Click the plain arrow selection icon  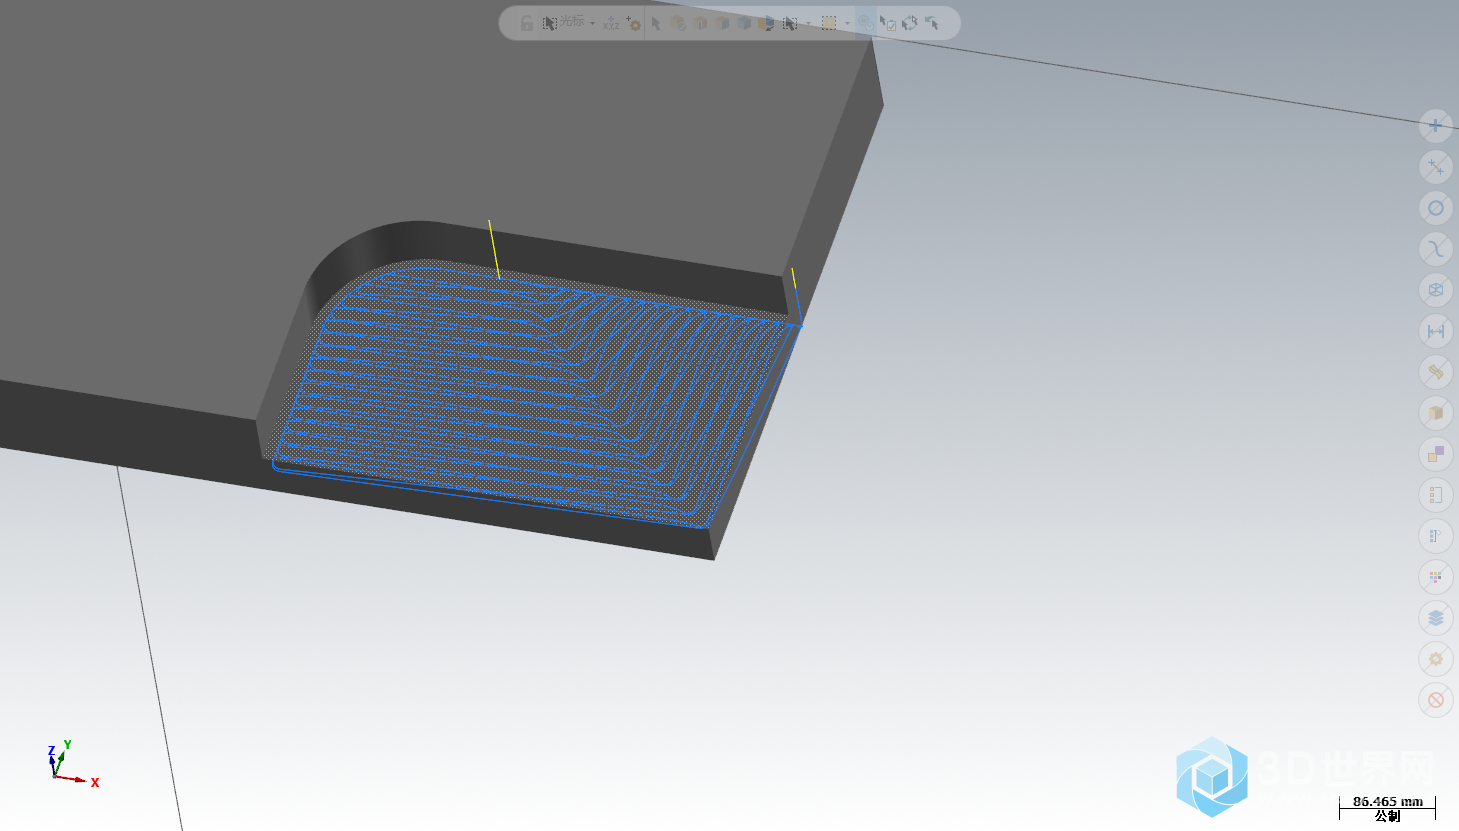click(x=656, y=23)
